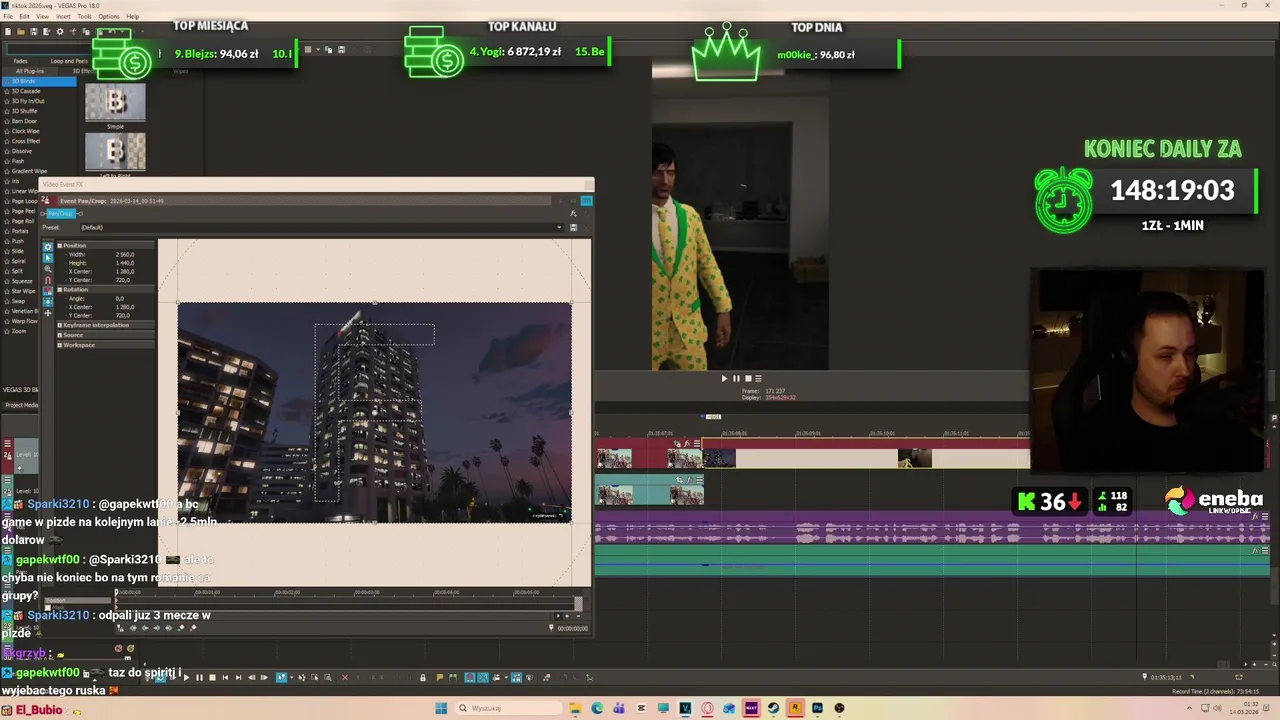Screen dimensions: 1280x720
Task: Expand the Source property group
Action: (x=60, y=335)
